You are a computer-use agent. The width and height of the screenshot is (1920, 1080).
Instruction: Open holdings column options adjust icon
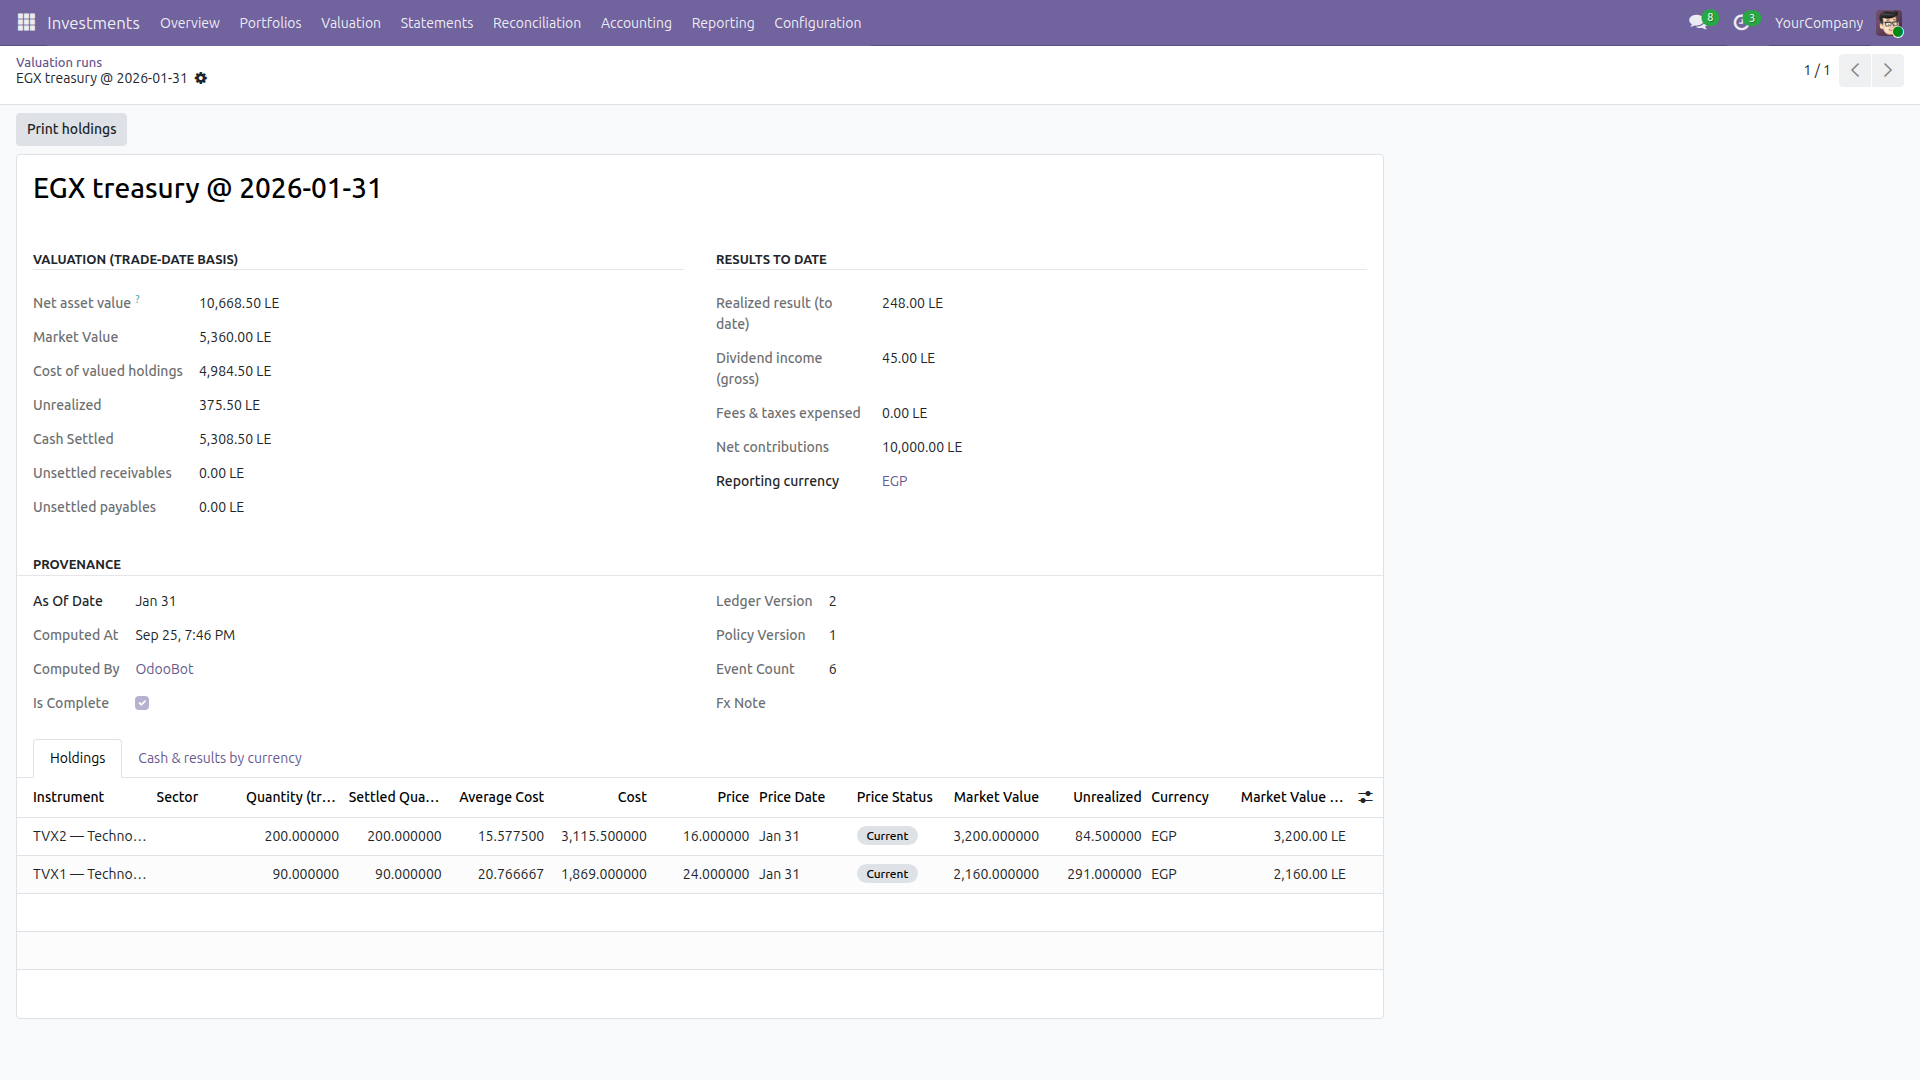(x=1365, y=797)
